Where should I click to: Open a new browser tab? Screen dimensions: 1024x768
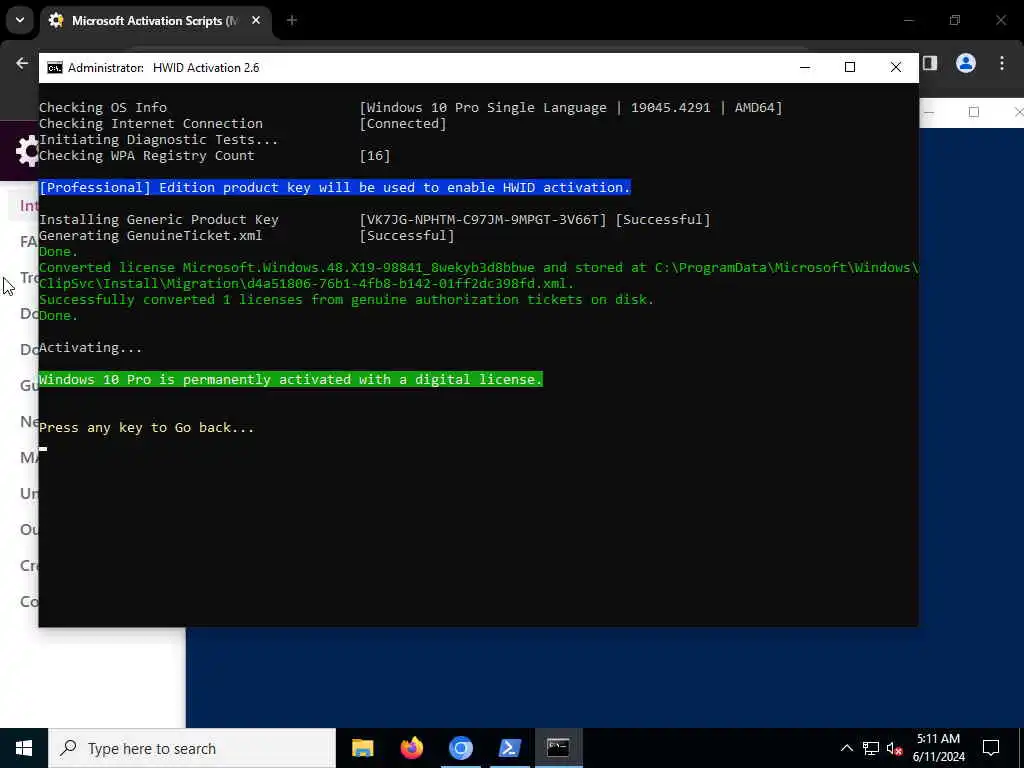point(292,21)
